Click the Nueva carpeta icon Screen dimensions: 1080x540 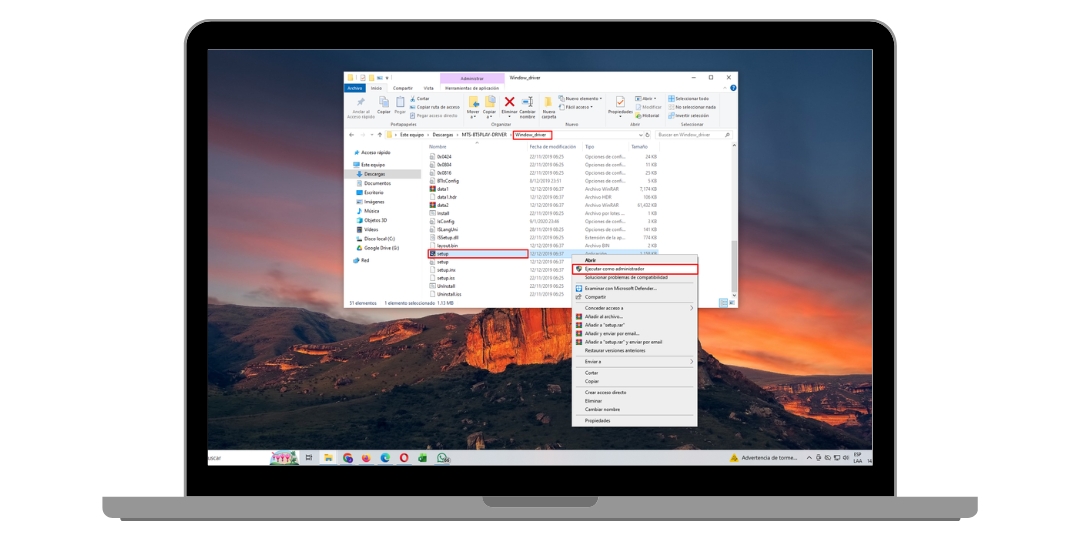[x=548, y=103]
